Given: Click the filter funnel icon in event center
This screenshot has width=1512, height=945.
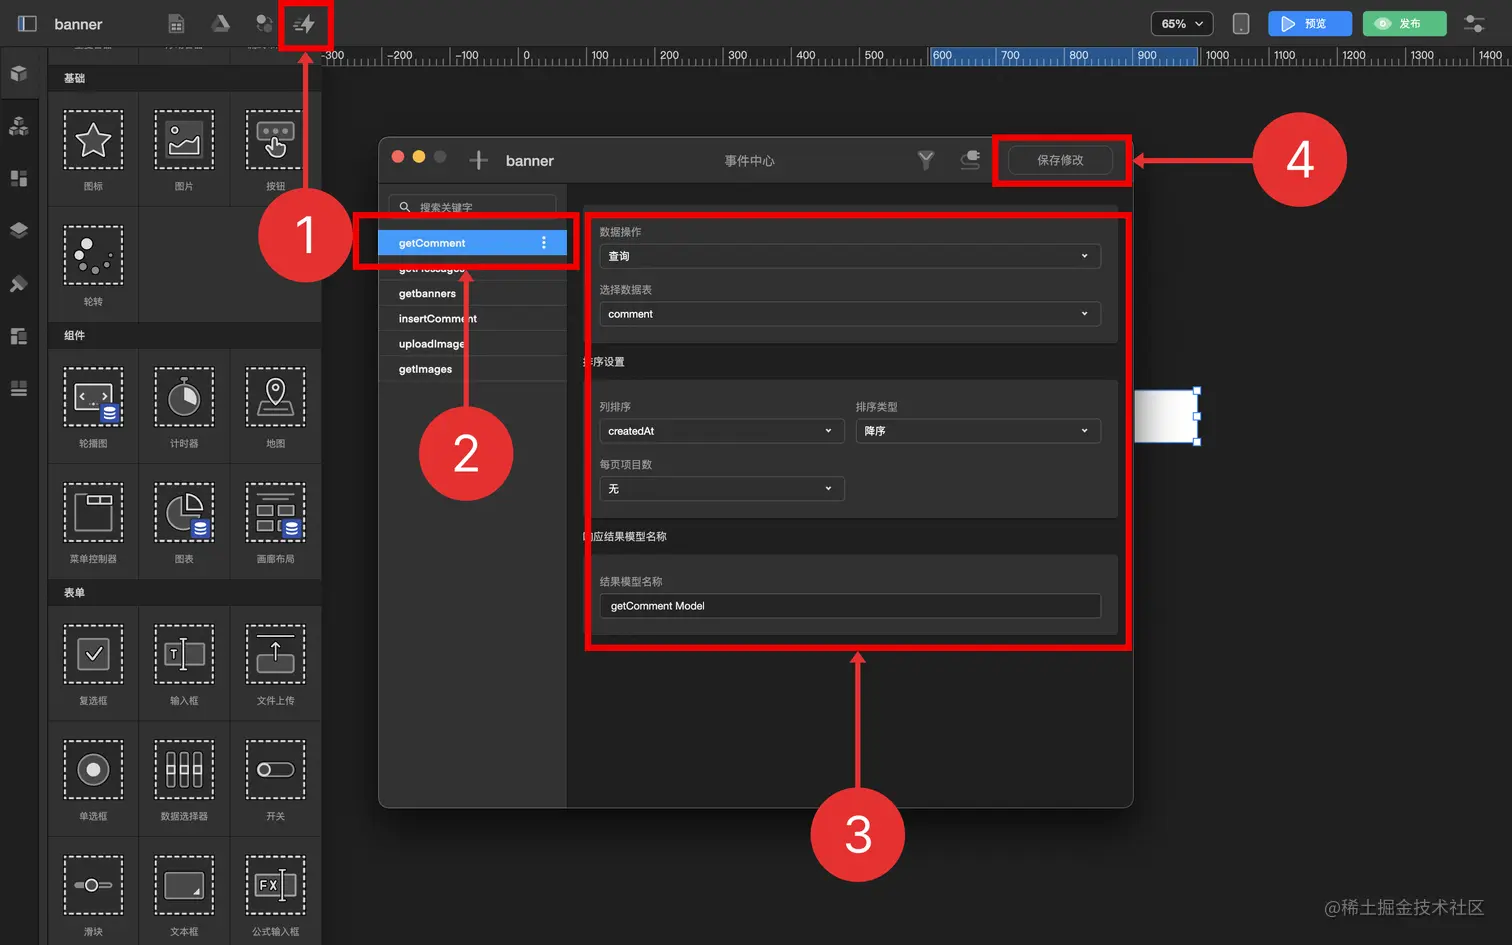Looking at the screenshot, I should point(926,160).
